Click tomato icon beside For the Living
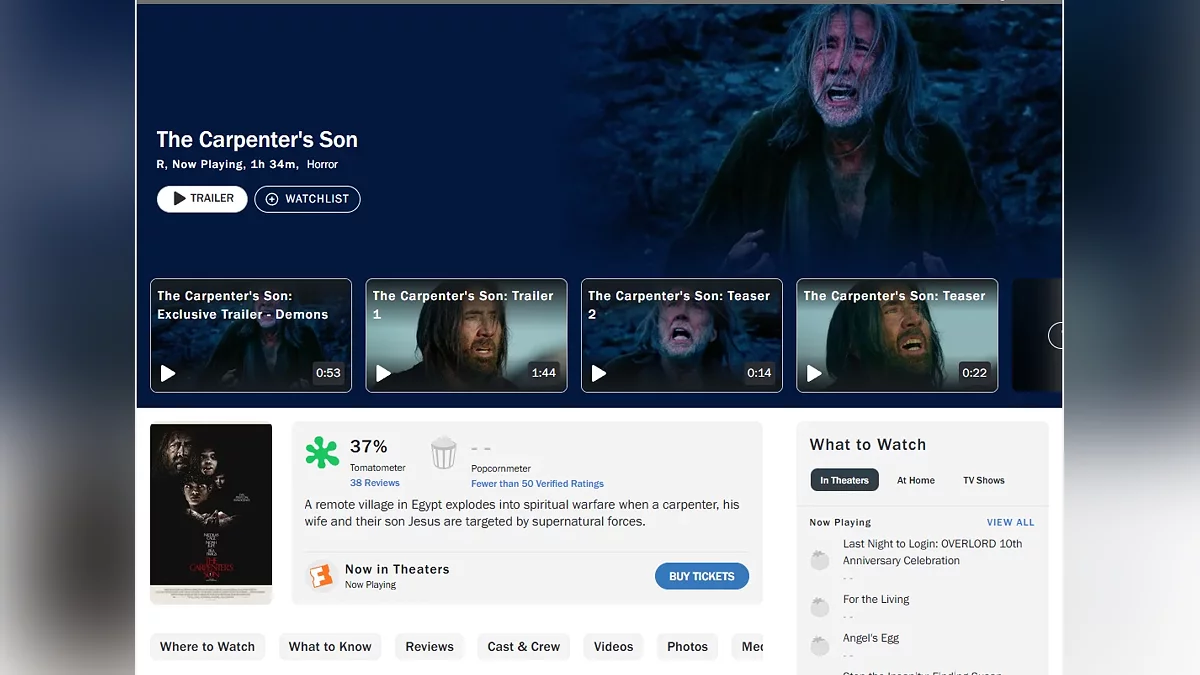1200x675 pixels. [x=820, y=607]
